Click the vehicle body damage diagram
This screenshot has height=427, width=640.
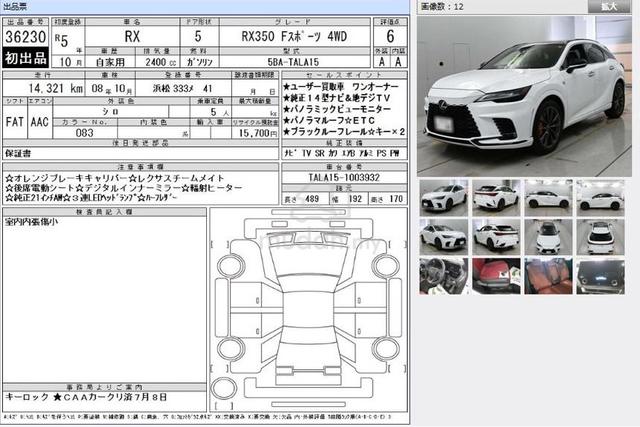tap(309, 310)
